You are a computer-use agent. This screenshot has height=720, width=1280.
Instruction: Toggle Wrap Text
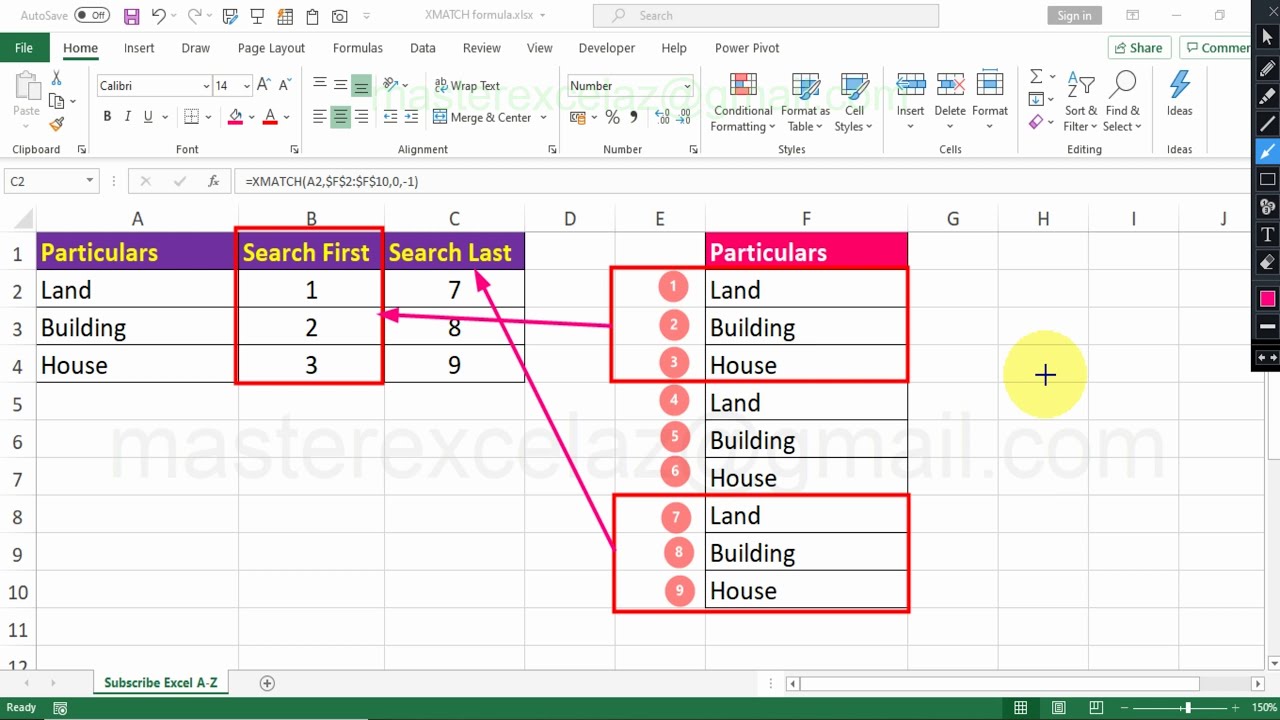pyautogui.click(x=467, y=86)
